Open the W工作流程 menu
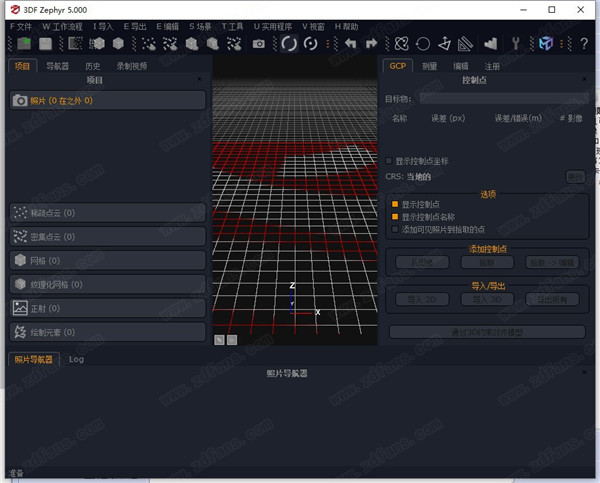Screen dimensions: 600x483 click(x=62, y=26)
